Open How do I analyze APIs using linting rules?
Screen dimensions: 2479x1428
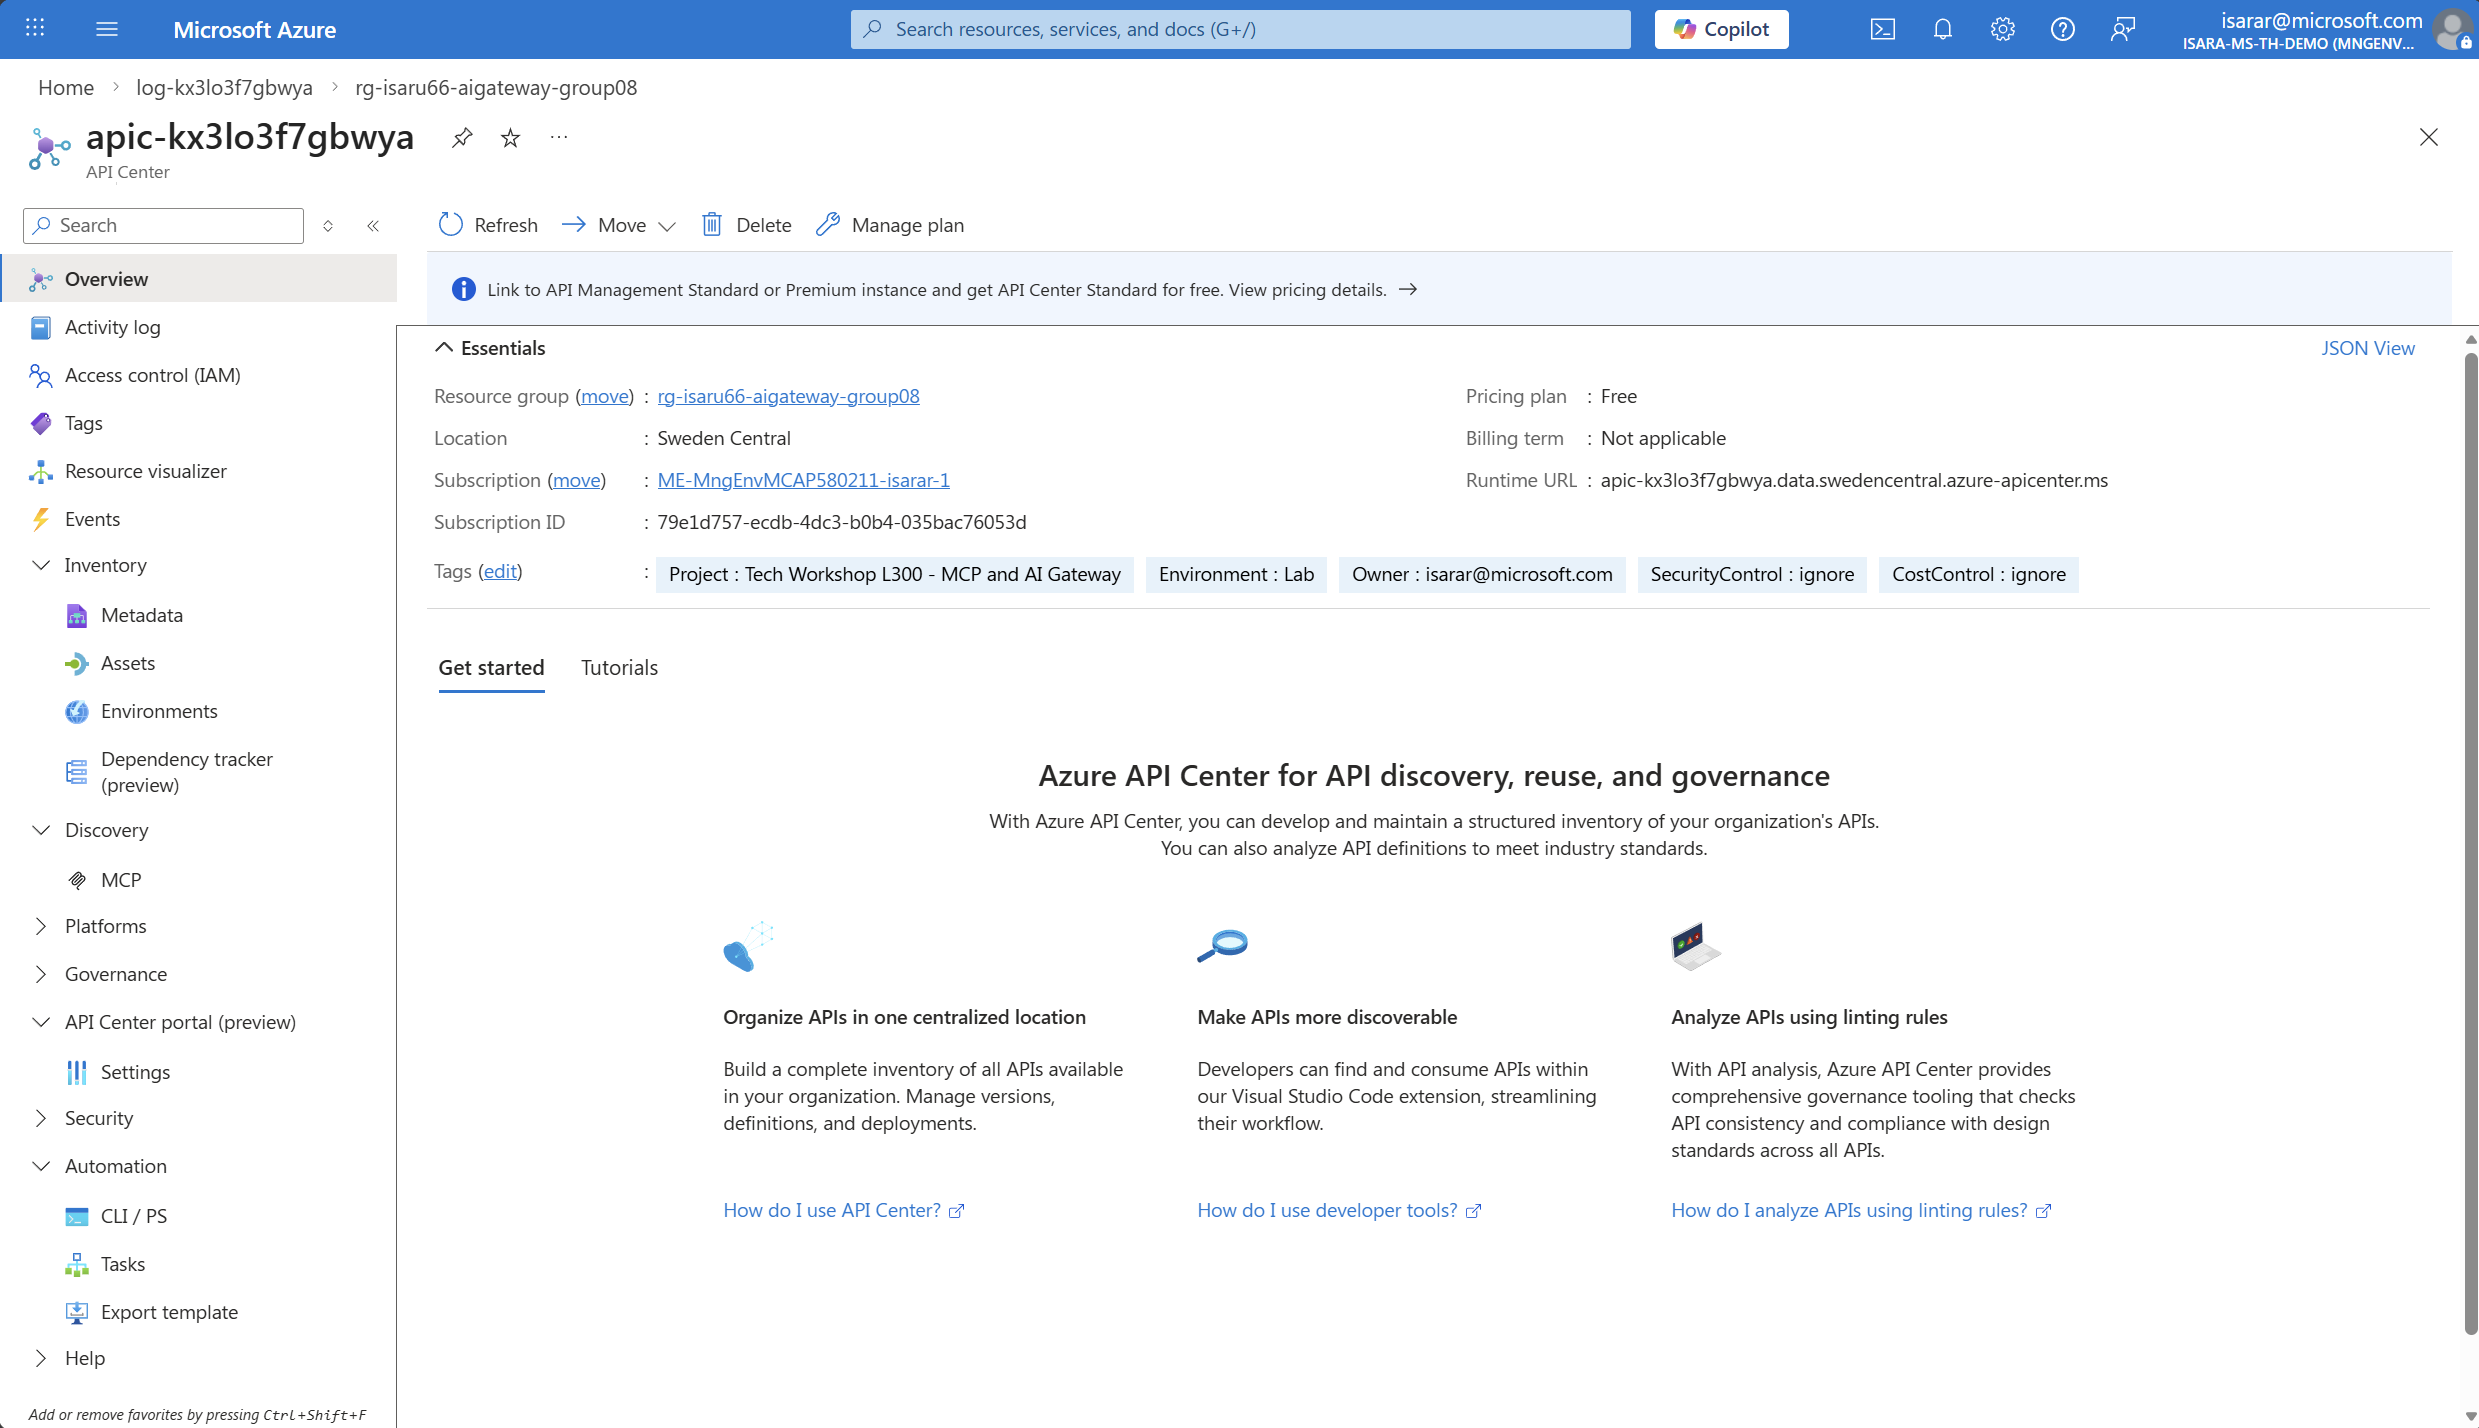click(1860, 1210)
